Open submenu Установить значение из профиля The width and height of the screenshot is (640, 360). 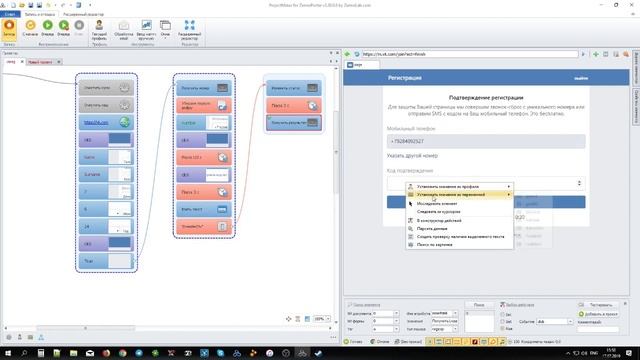[x=460, y=187]
